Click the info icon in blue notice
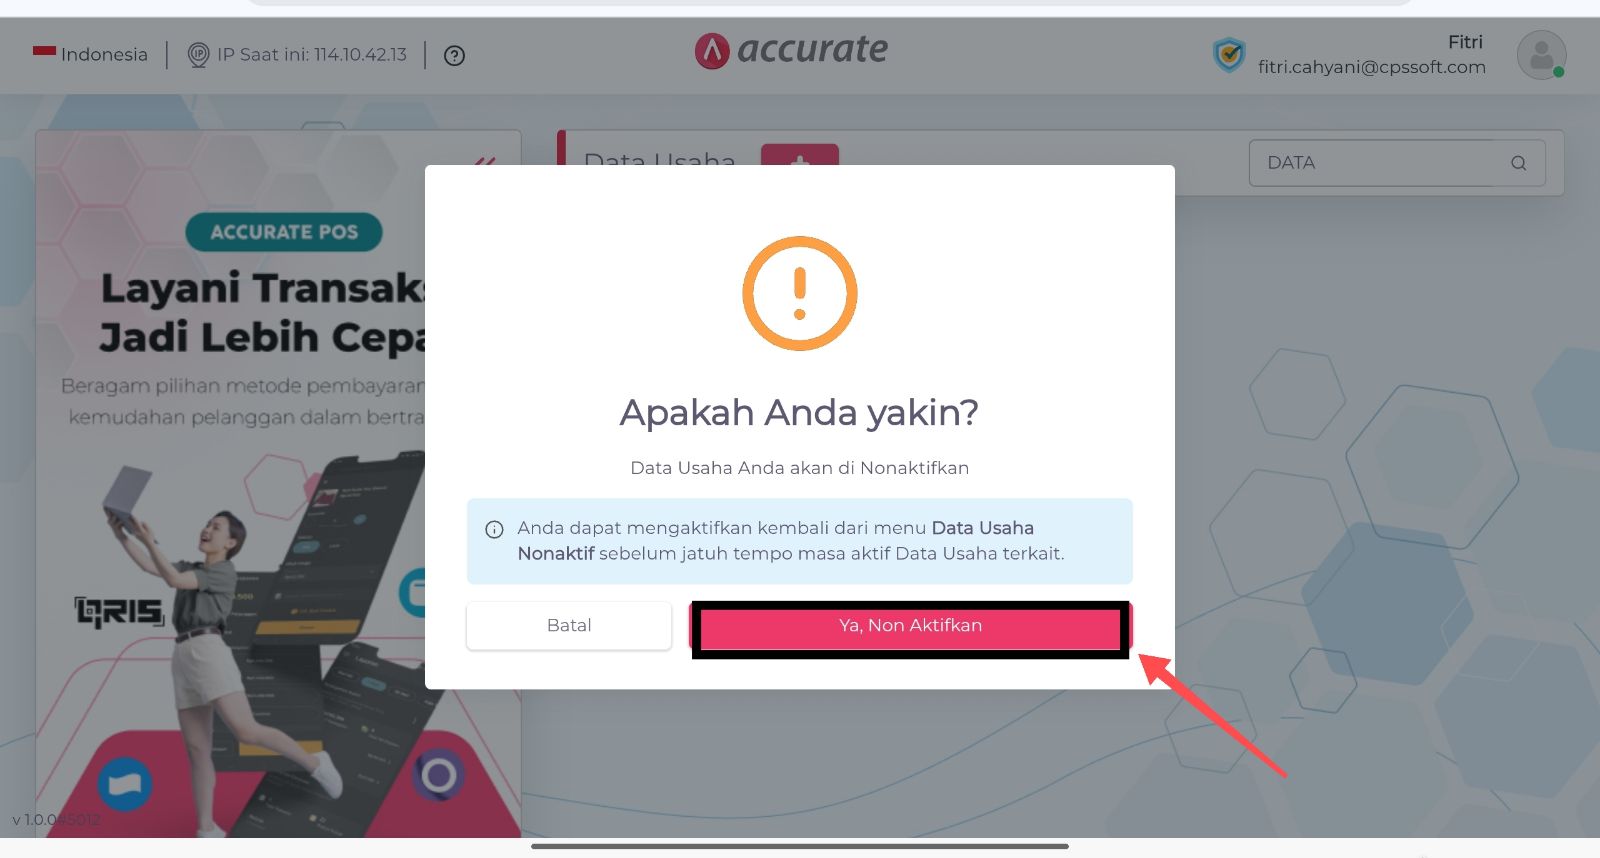Viewport: 1600px width, 858px height. (494, 529)
